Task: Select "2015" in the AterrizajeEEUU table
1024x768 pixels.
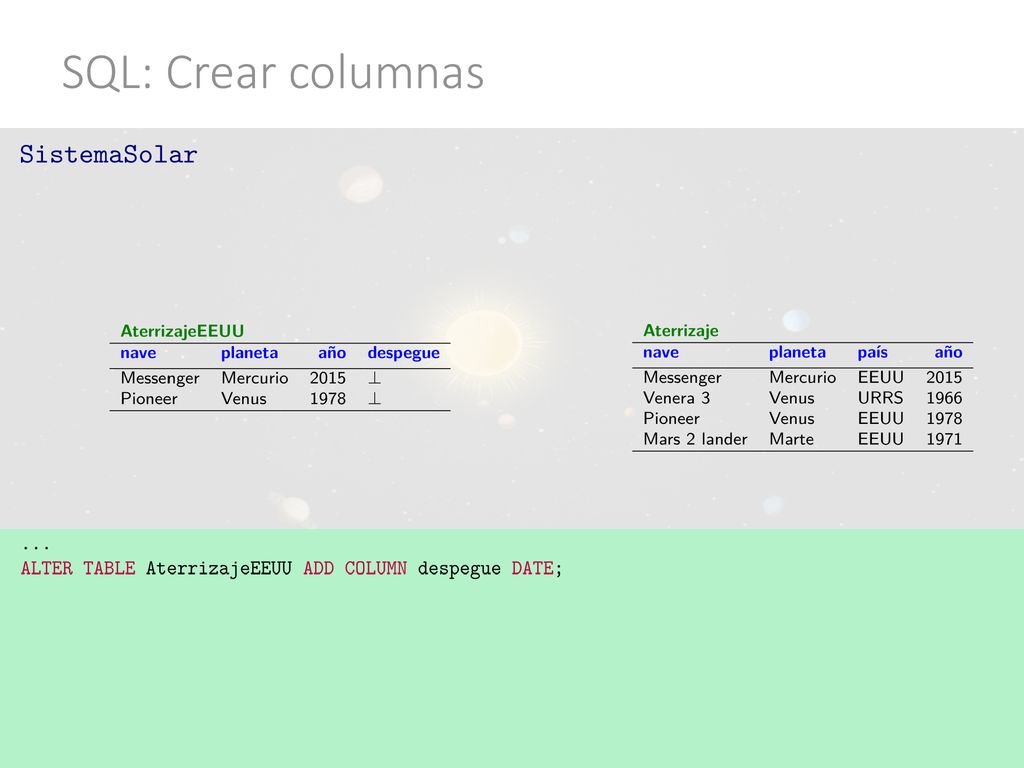Action: coord(328,377)
